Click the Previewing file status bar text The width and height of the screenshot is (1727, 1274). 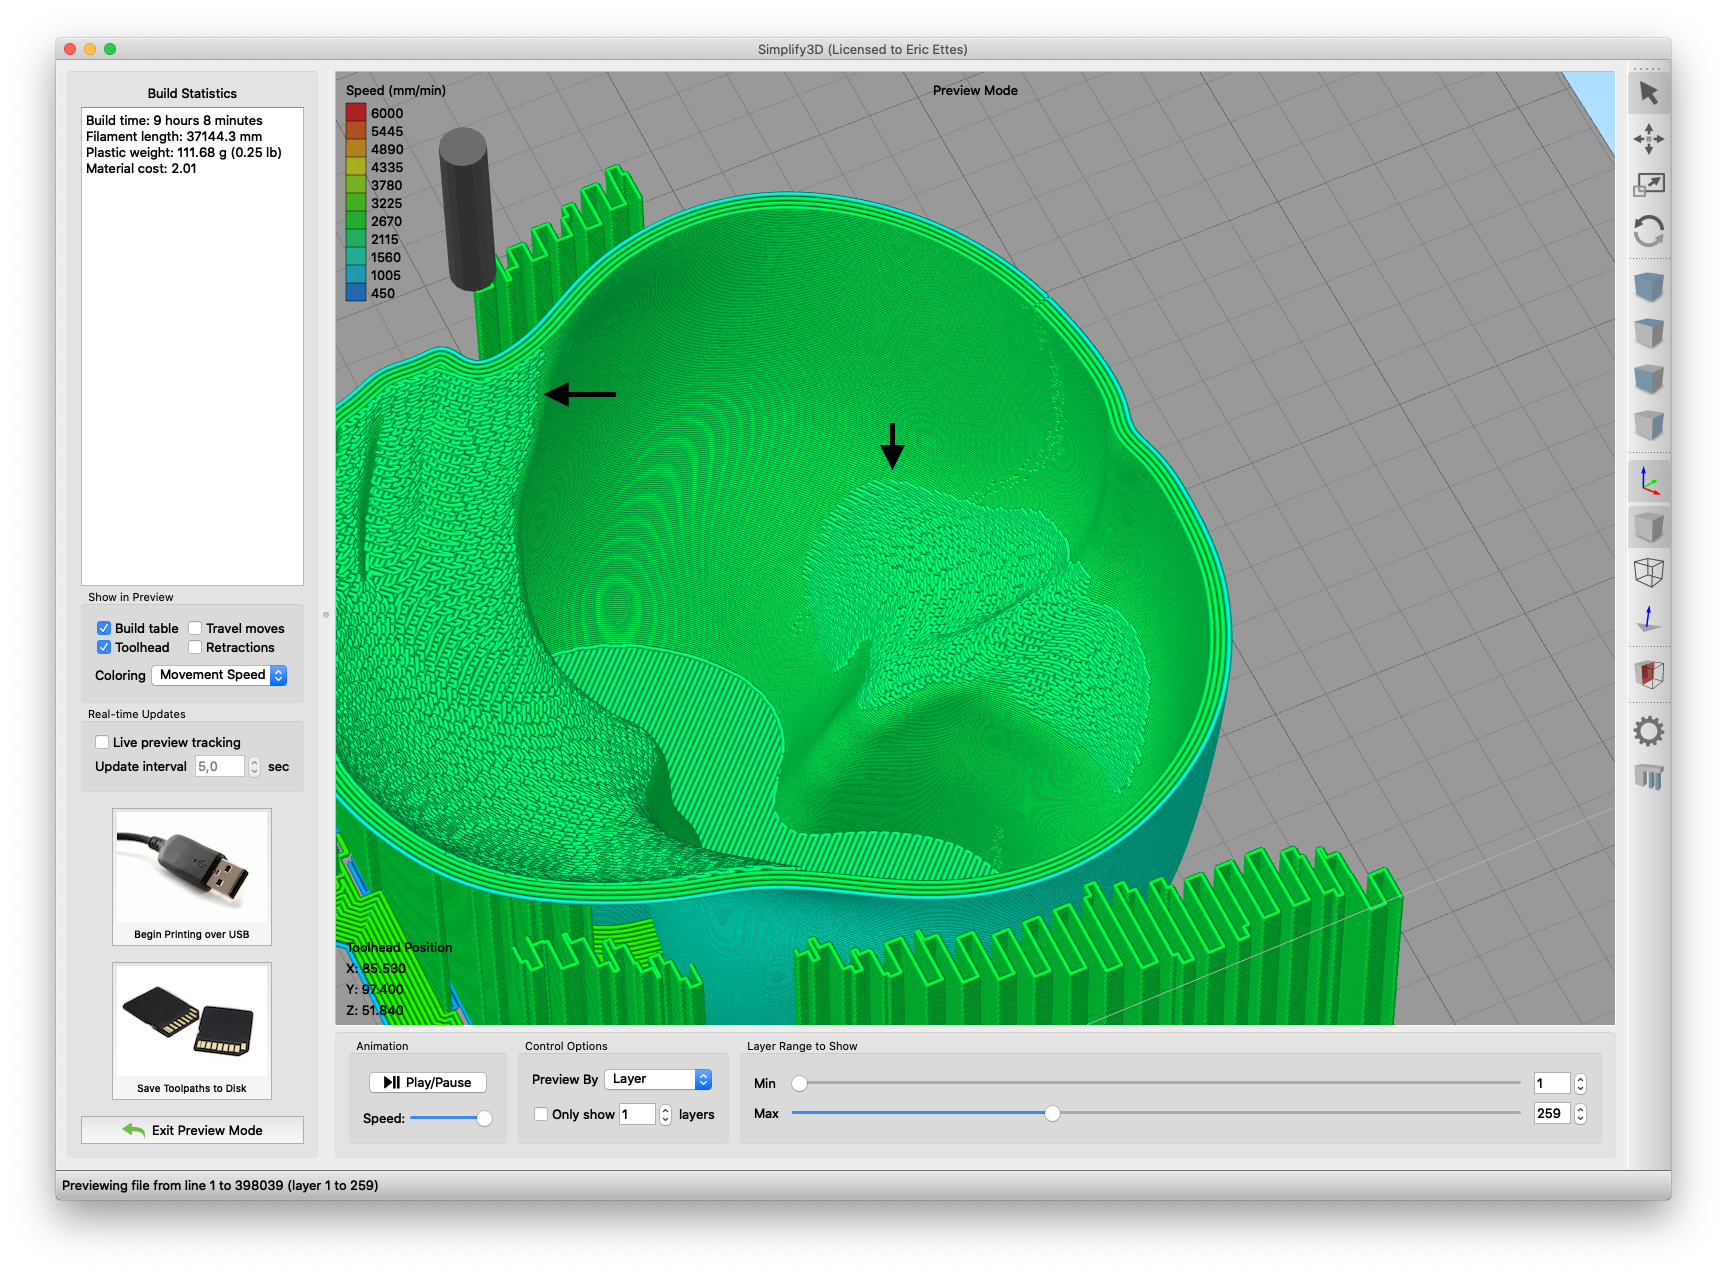[x=220, y=1185]
